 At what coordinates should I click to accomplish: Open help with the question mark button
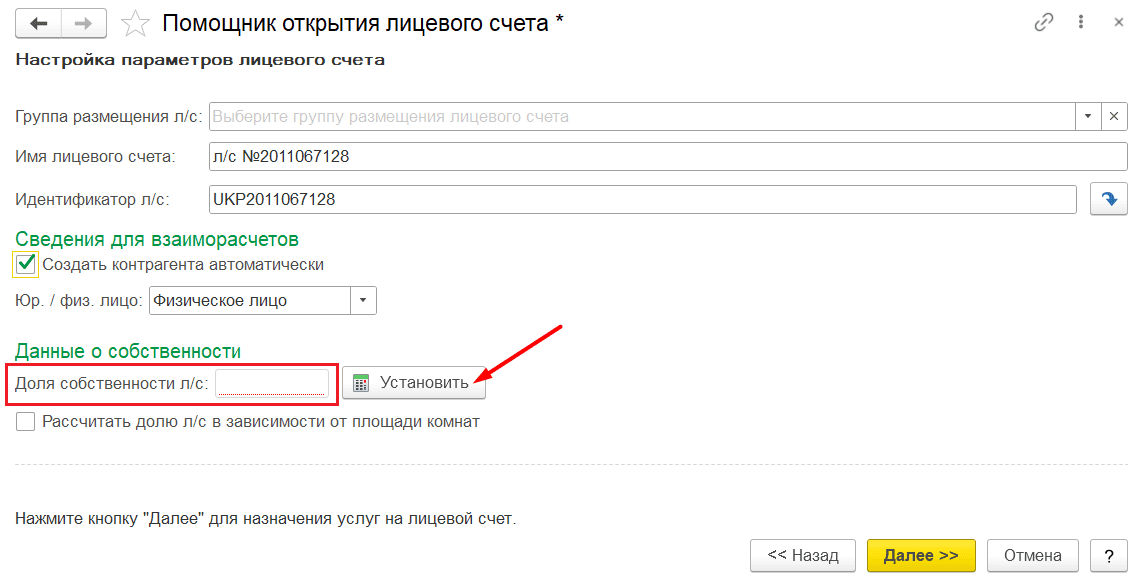pyautogui.click(x=1108, y=556)
